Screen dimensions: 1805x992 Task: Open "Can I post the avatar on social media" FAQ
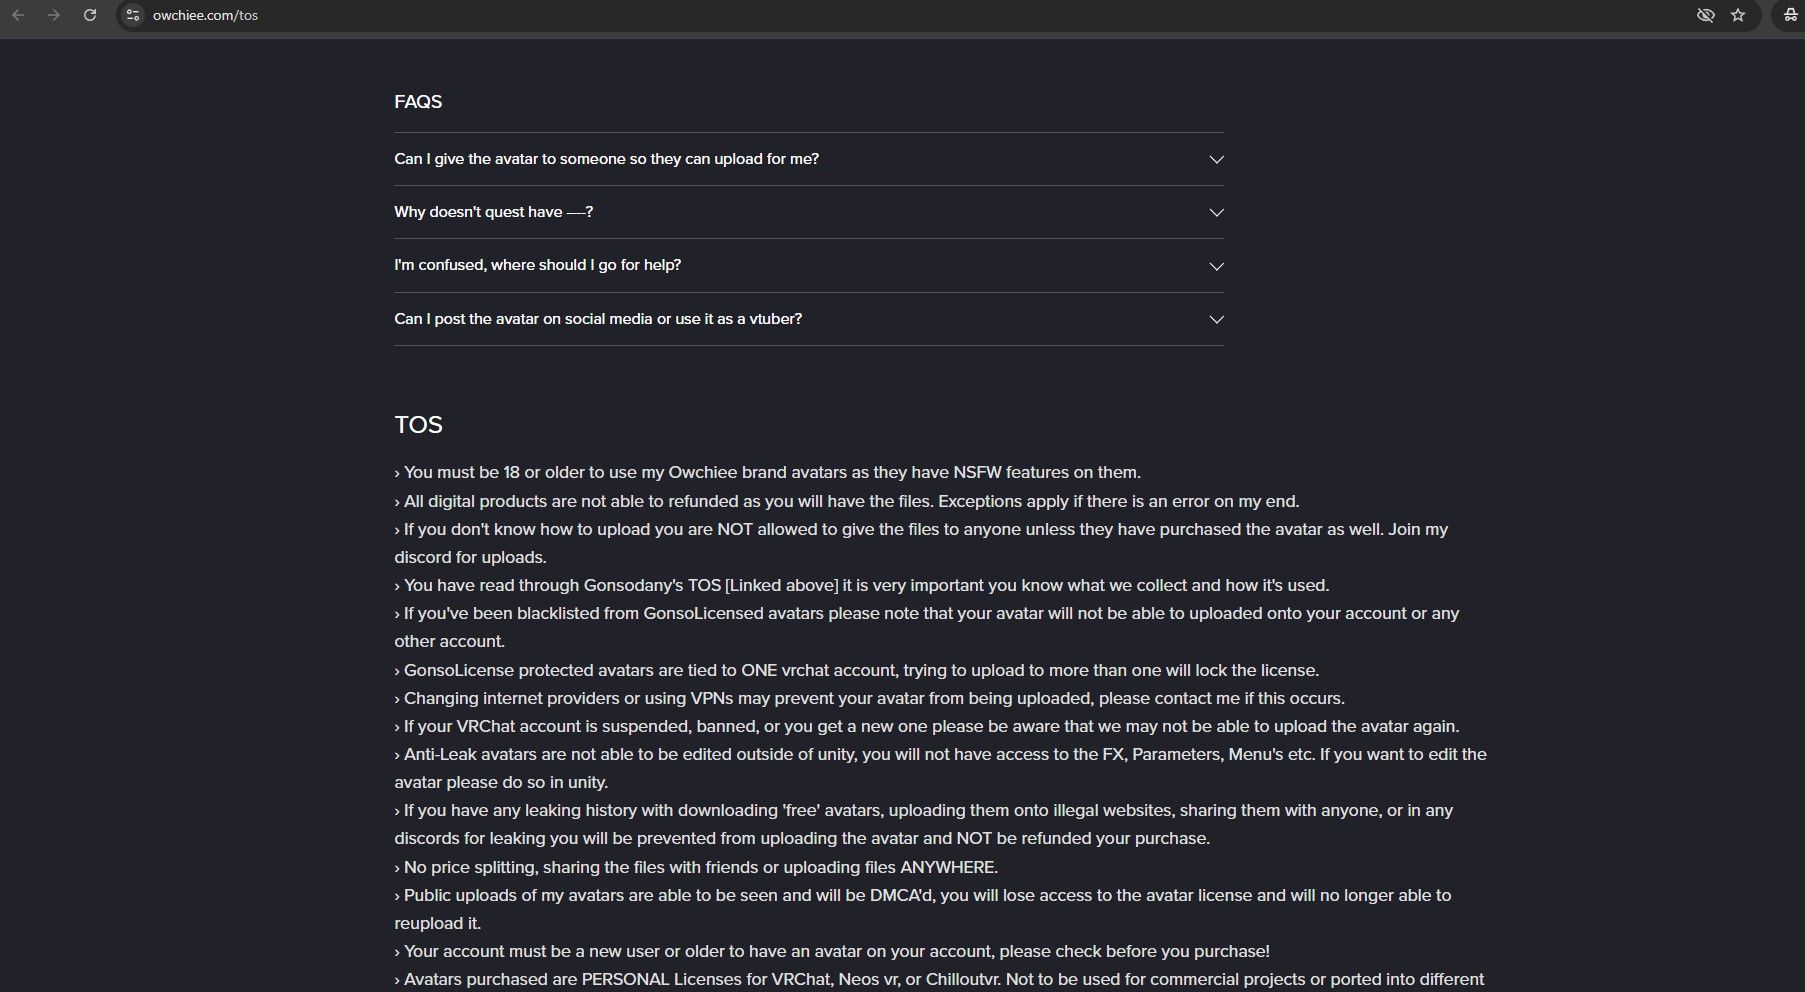[x=598, y=319]
